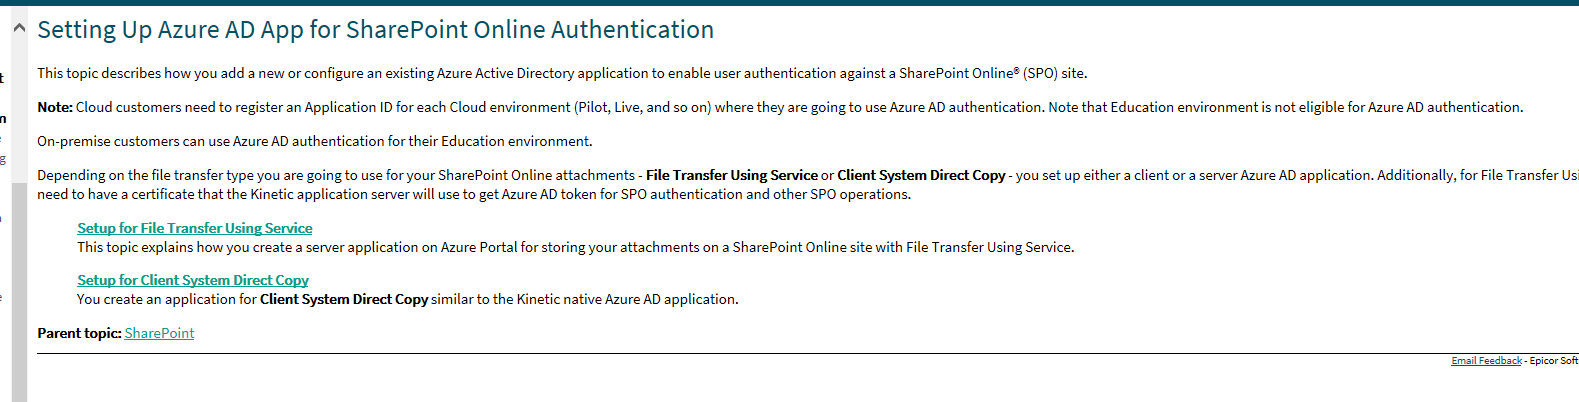Open Setup for File Transfer Using Service link

click(x=195, y=228)
